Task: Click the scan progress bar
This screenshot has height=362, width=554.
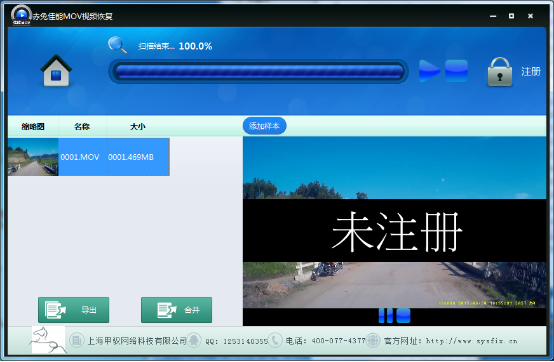Action: pyautogui.click(x=259, y=71)
